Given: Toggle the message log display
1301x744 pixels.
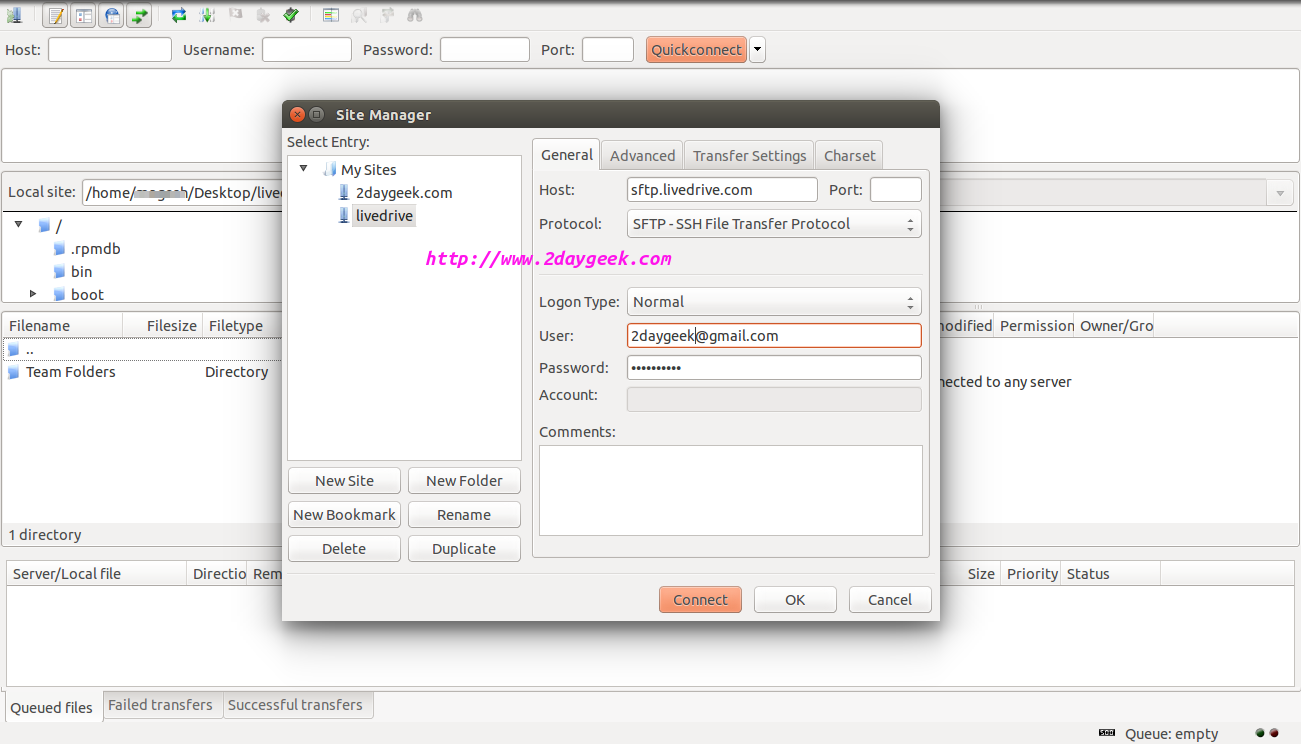Looking at the screenshot, I should point(56,15).
